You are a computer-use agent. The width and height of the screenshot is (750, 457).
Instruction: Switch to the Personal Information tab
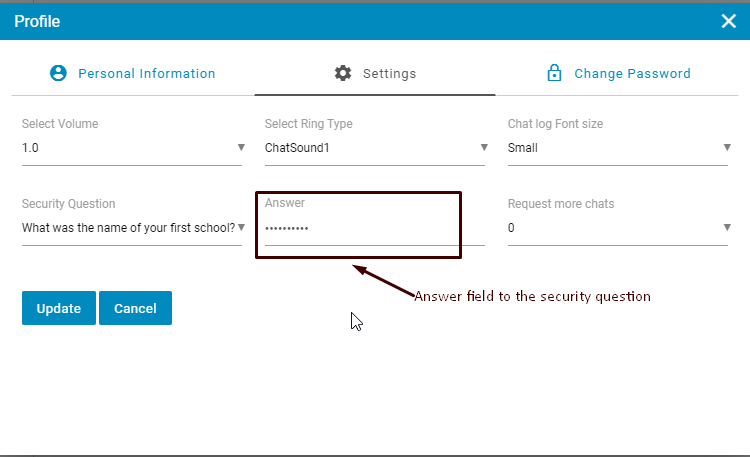pos(146,73)
